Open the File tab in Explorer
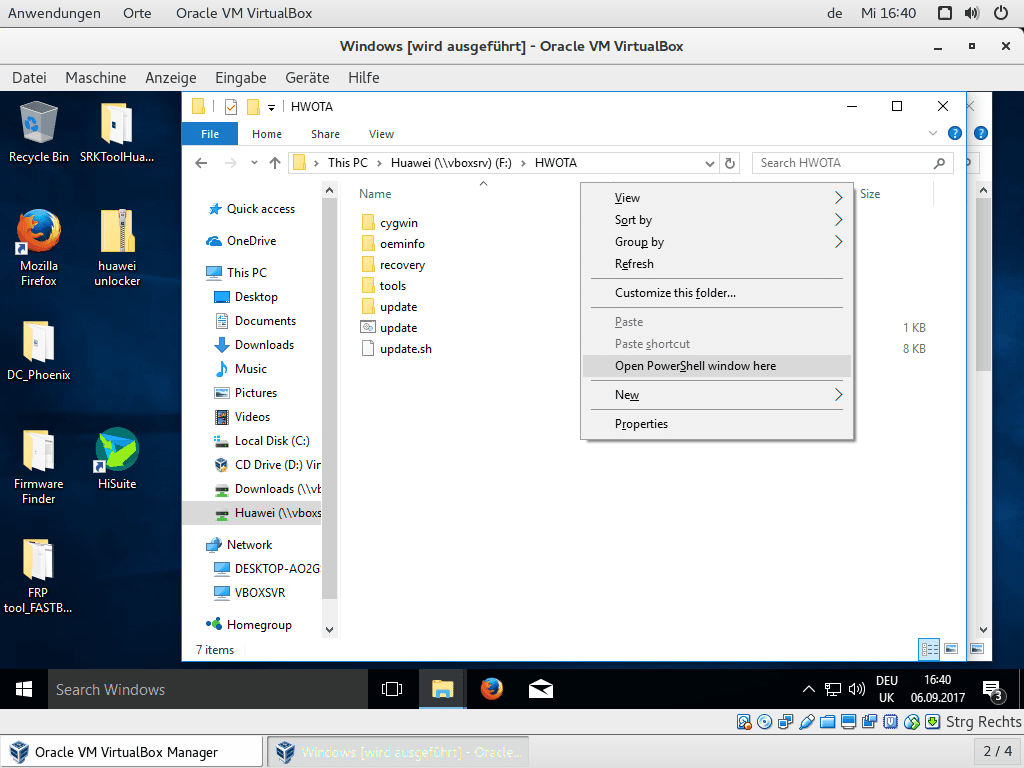Image resolution: width=1024 pixels, height=768 pixels. 210,134
